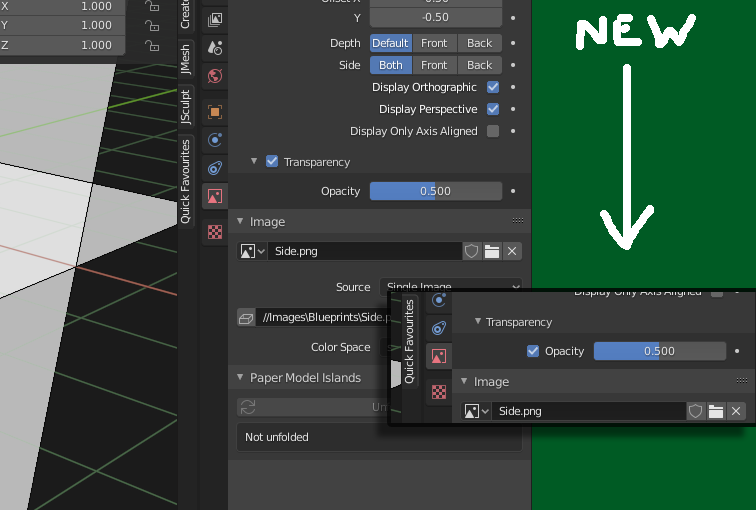Open the View Layer properties tab icon
The width and height of the screenshot is (756, 510).
click(x=215, y=20)
